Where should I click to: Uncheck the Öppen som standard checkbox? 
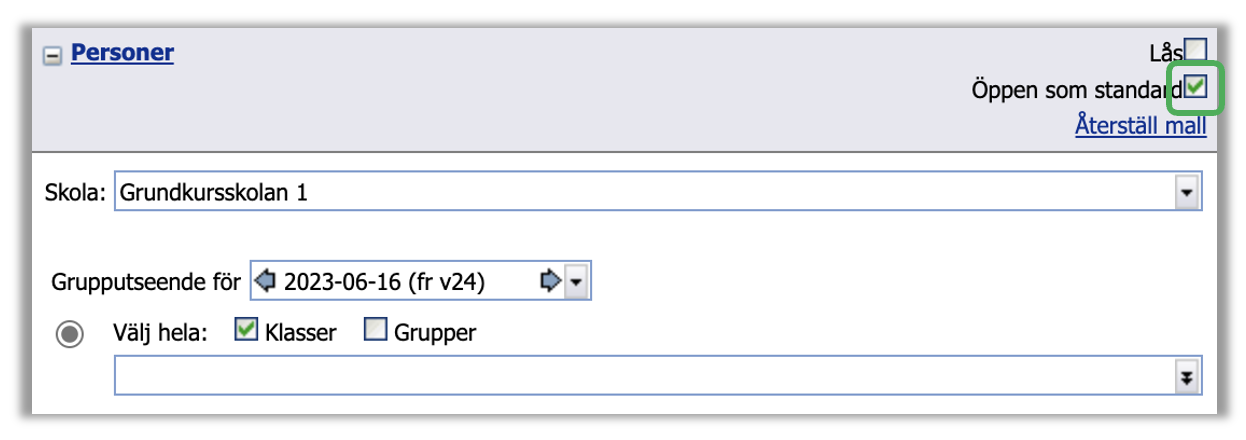(x=1196, y=88)
